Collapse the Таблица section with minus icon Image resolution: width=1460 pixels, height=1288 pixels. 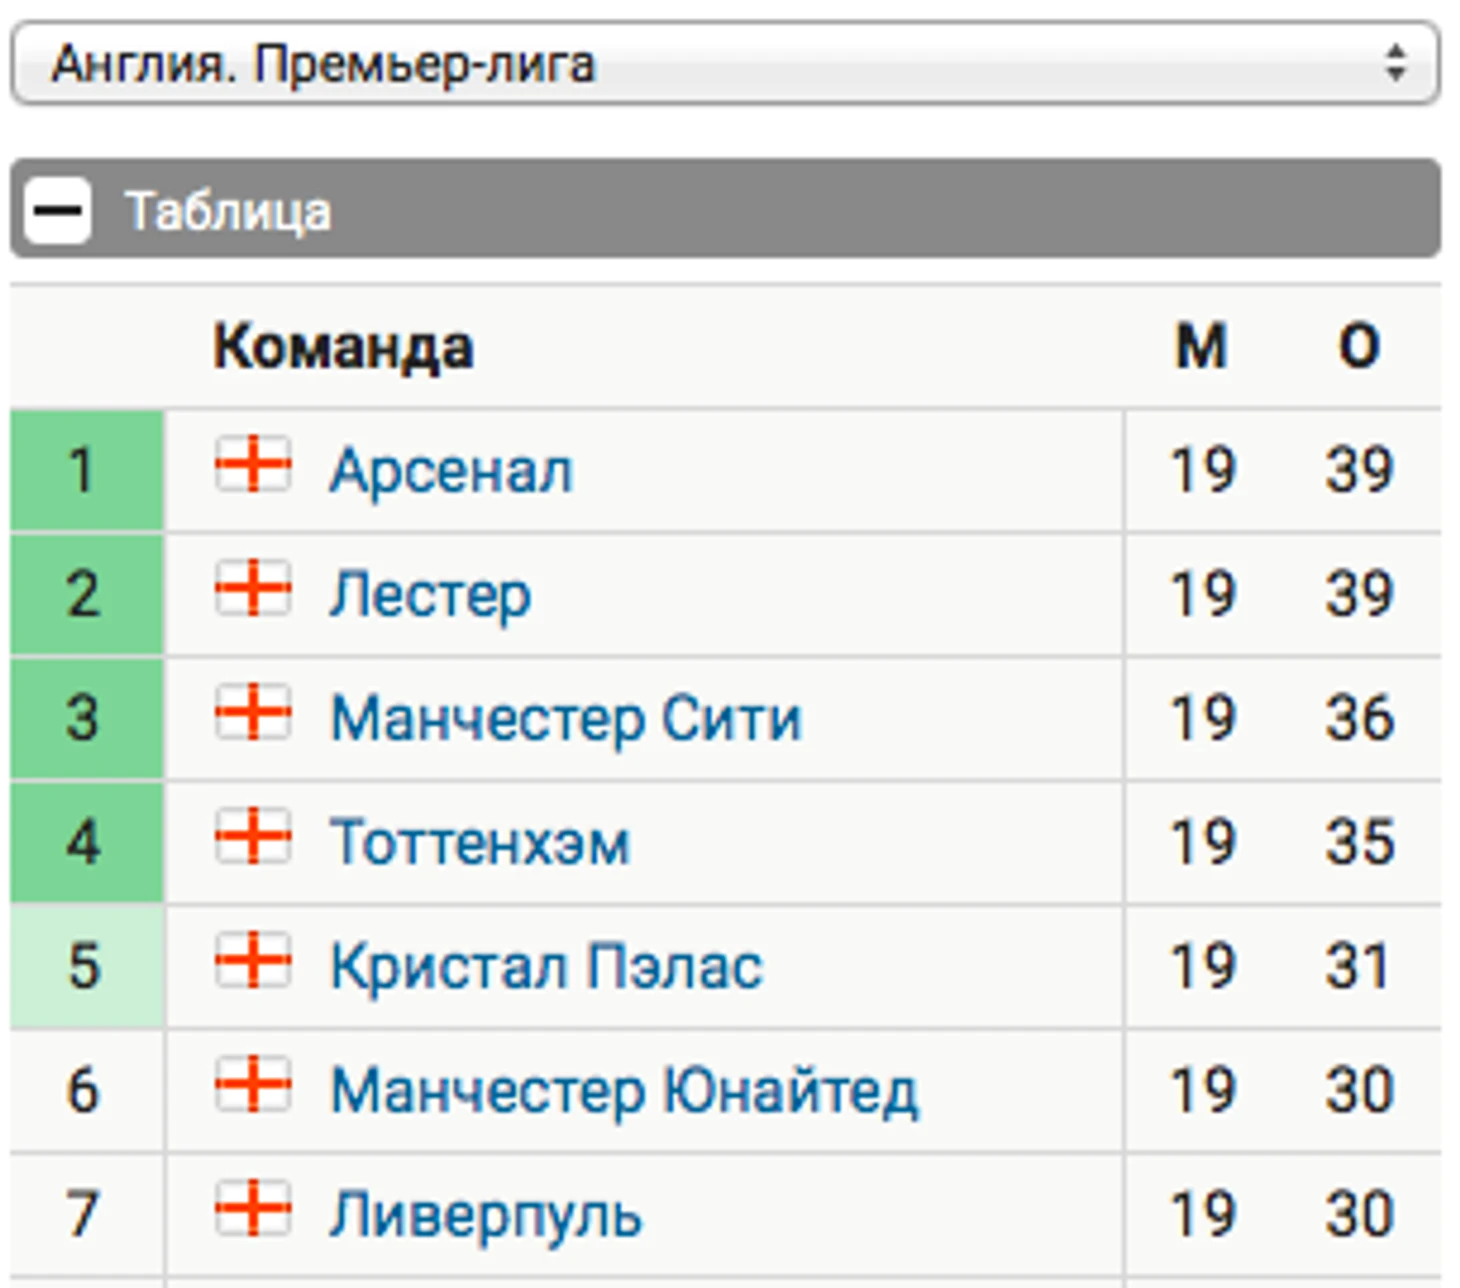(x=57, y=210)
